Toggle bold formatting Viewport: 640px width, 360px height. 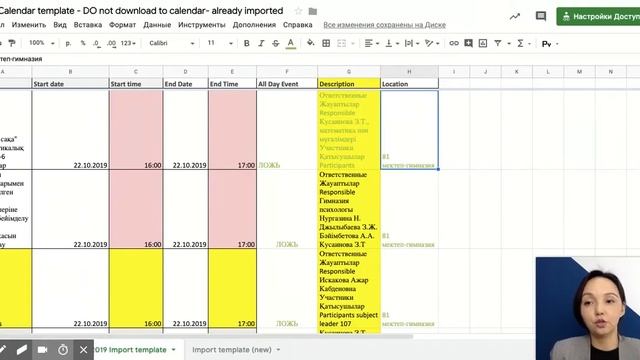[247, 43]
